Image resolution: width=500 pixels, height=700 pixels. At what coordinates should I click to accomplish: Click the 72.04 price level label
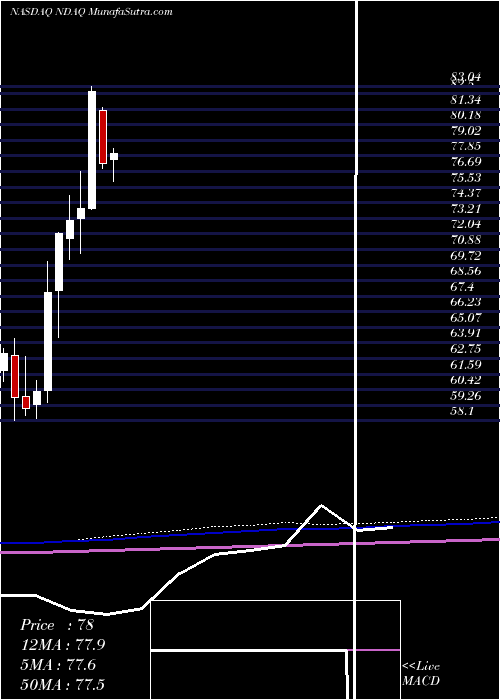coord(466,224)
